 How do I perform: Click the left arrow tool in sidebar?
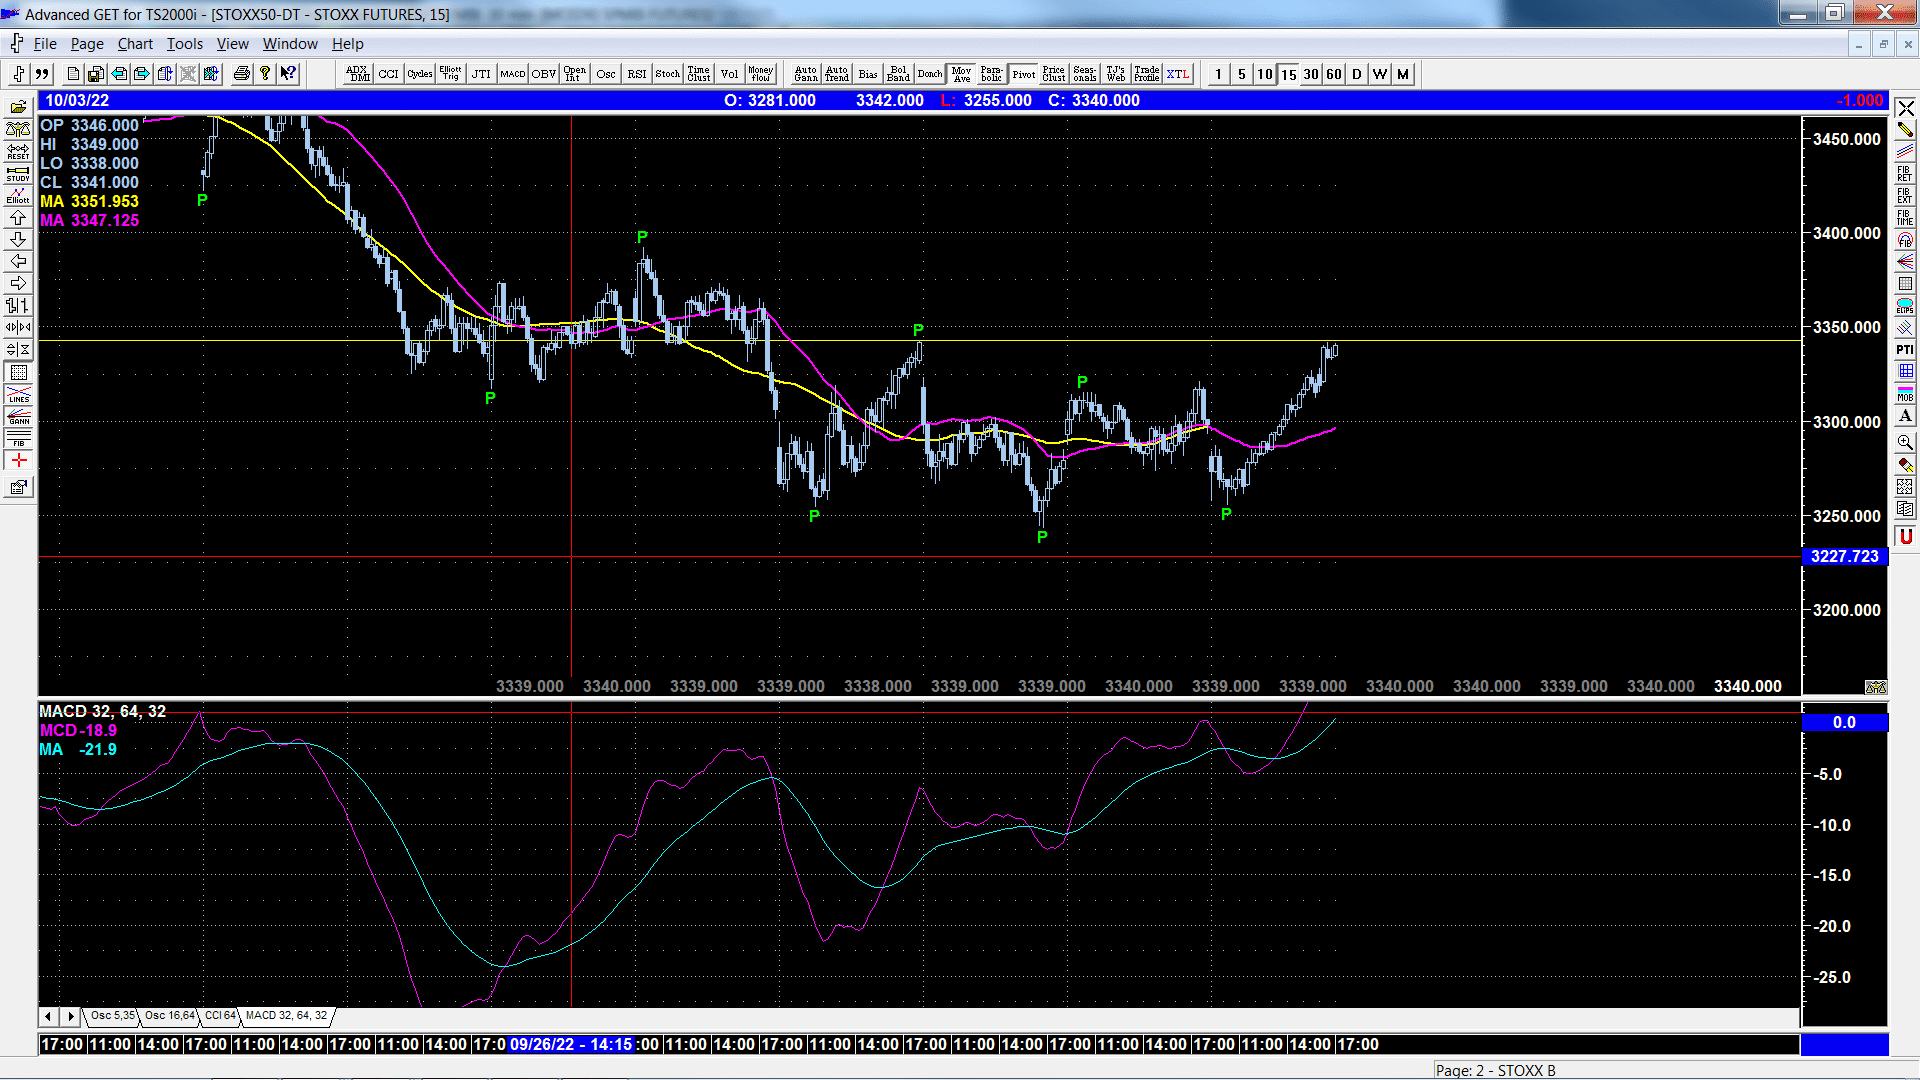point(18,261)
